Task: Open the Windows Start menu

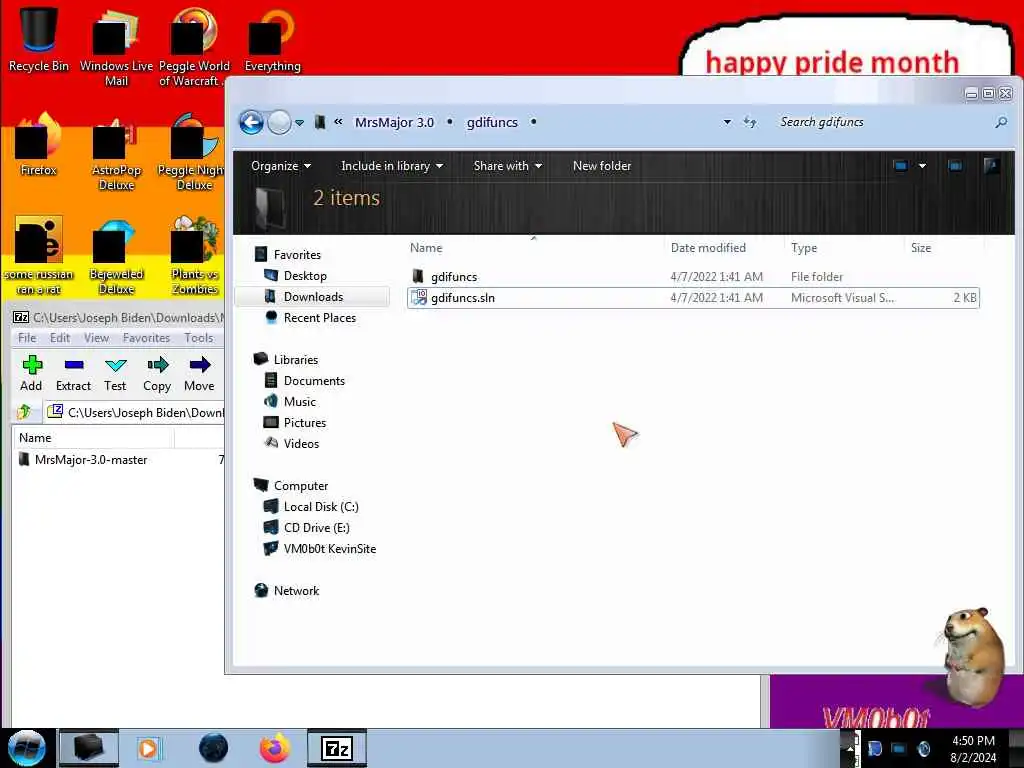Action: 26,748
